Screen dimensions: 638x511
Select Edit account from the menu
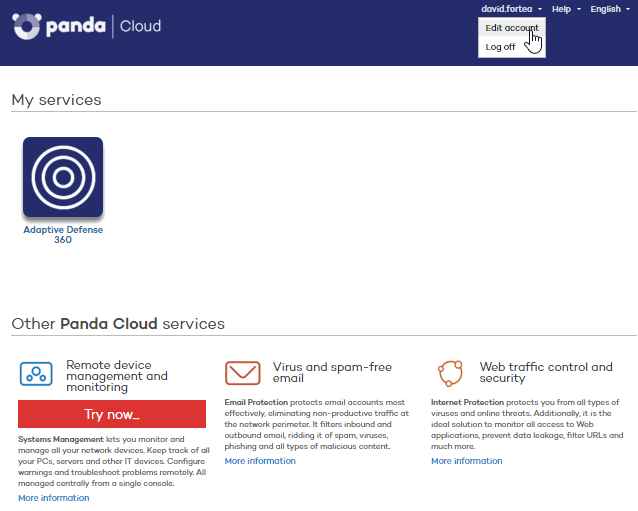511,28
